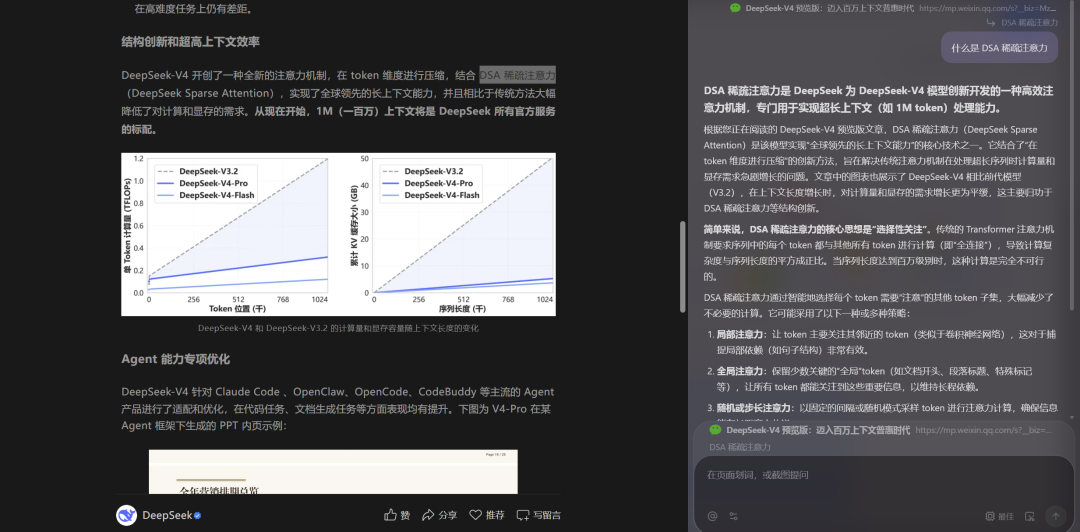Open the mp.weixin.qq.com link at top of chat
This screenshot has height=532, width=1080.
(988, 8)
